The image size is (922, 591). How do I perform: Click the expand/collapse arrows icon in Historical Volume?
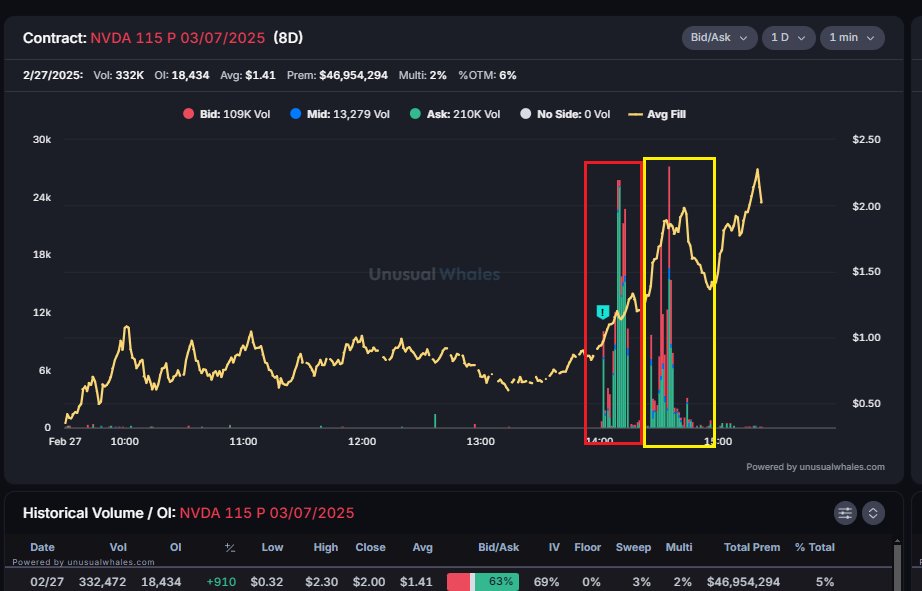click(x=873, y=513)
